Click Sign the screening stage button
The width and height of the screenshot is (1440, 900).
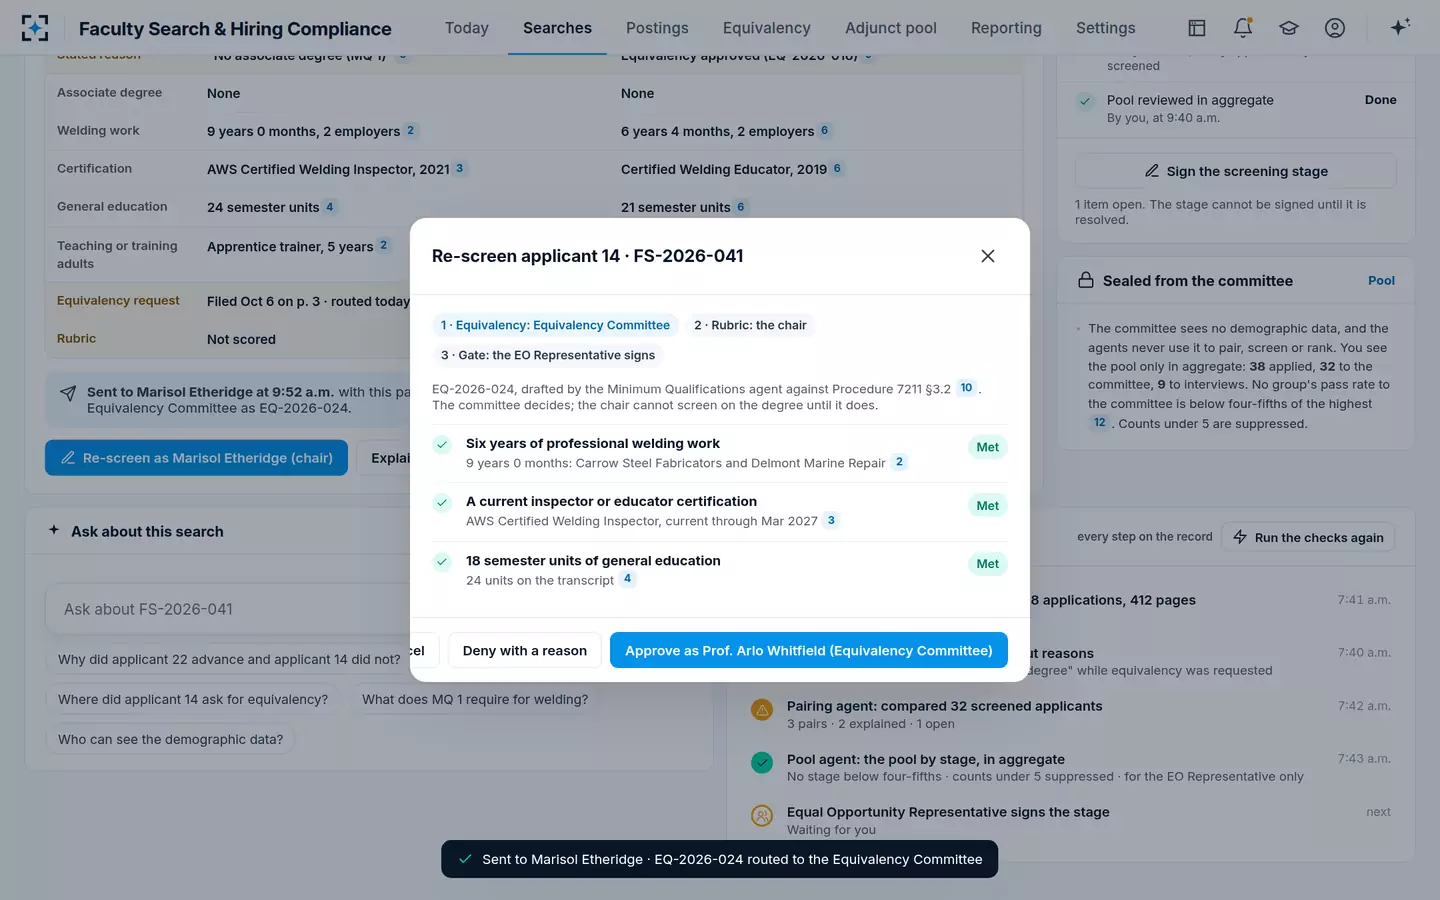point(1236,171)
